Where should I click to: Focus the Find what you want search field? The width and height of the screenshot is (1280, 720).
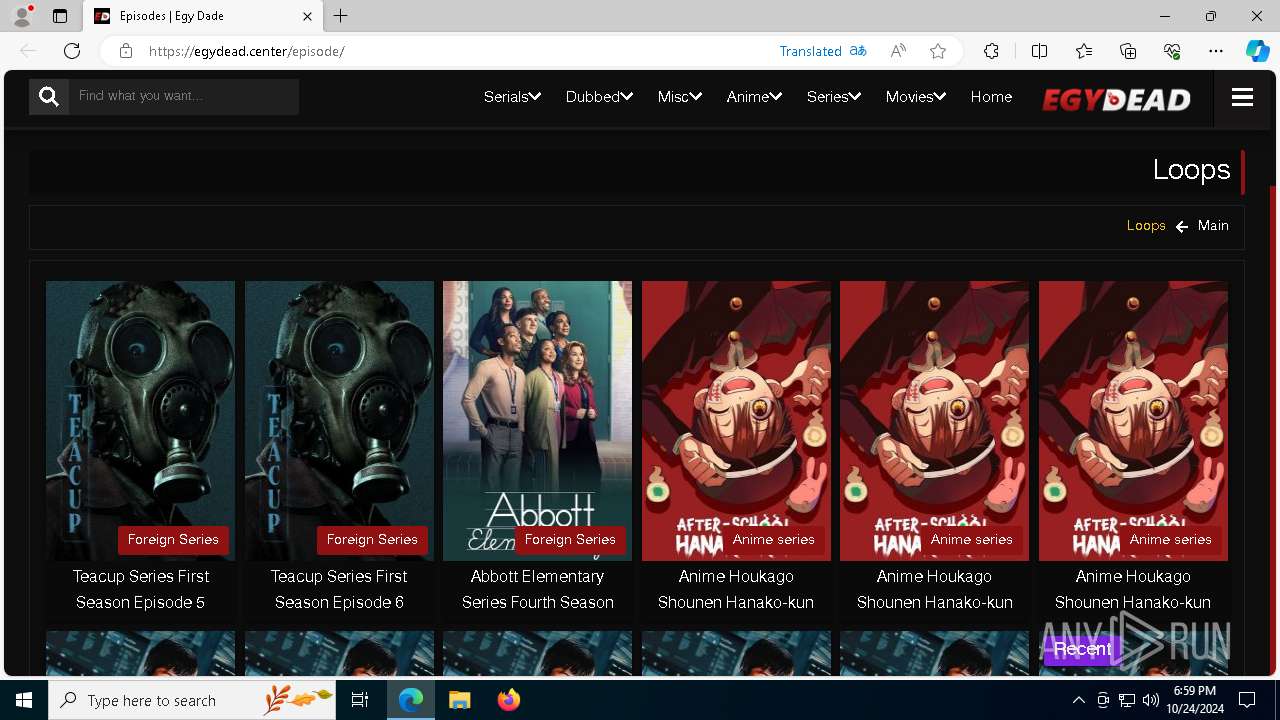184,96
